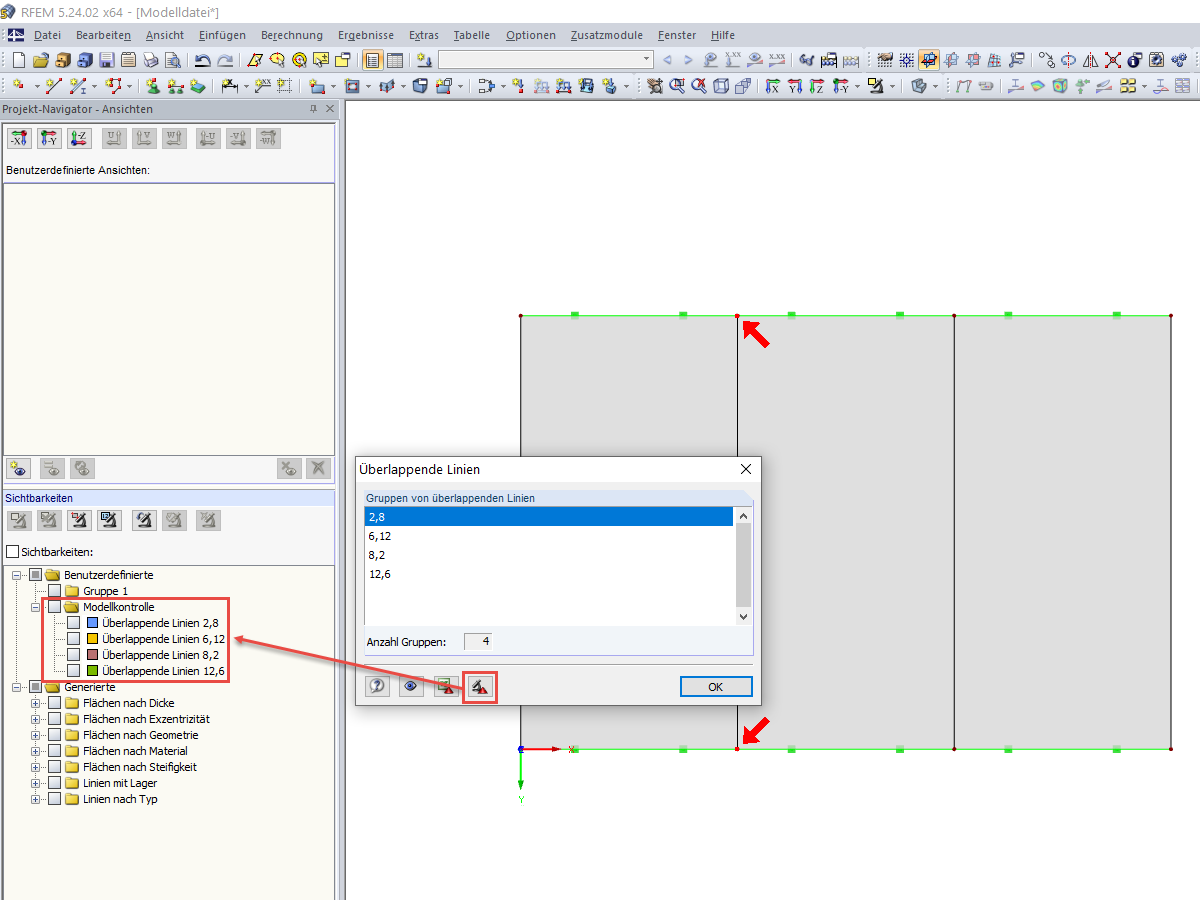Screen dimensions: 1200x900
Task: Click the Anzahl Gruppen value field
Action: click(478, 641)
